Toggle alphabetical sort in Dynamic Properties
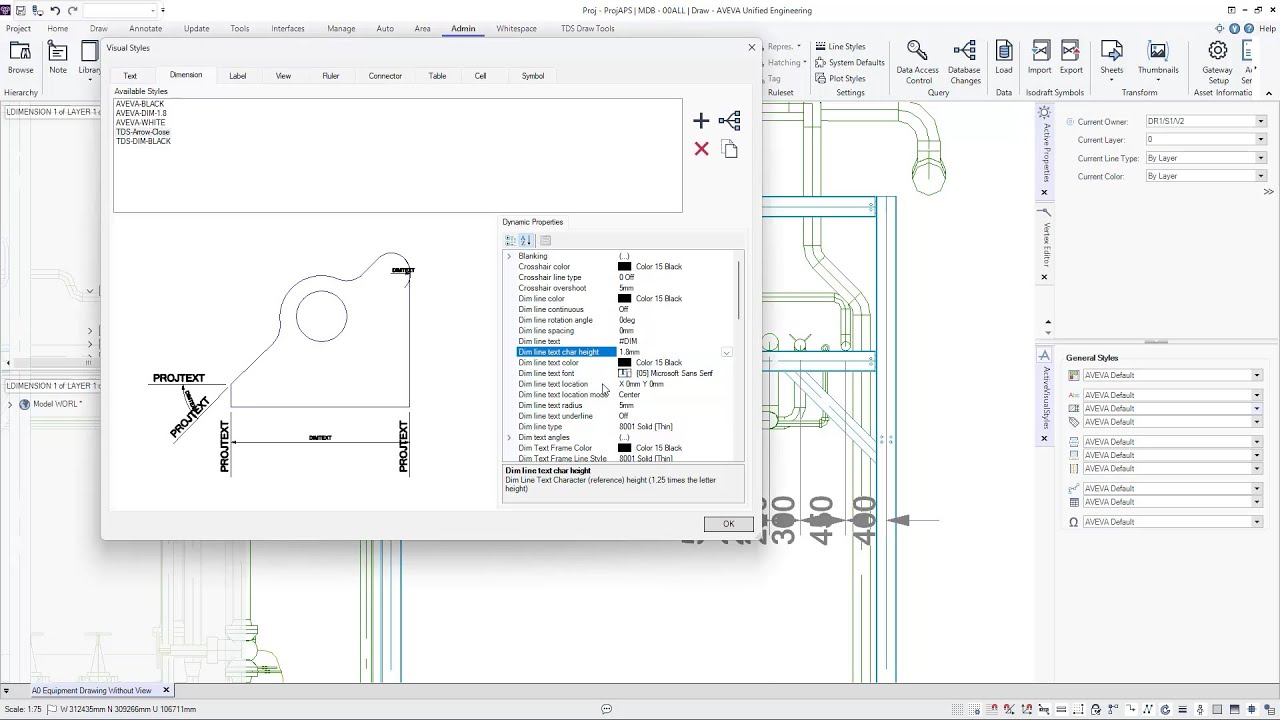This screenshot has height=720, width=1280. point(526,240)
